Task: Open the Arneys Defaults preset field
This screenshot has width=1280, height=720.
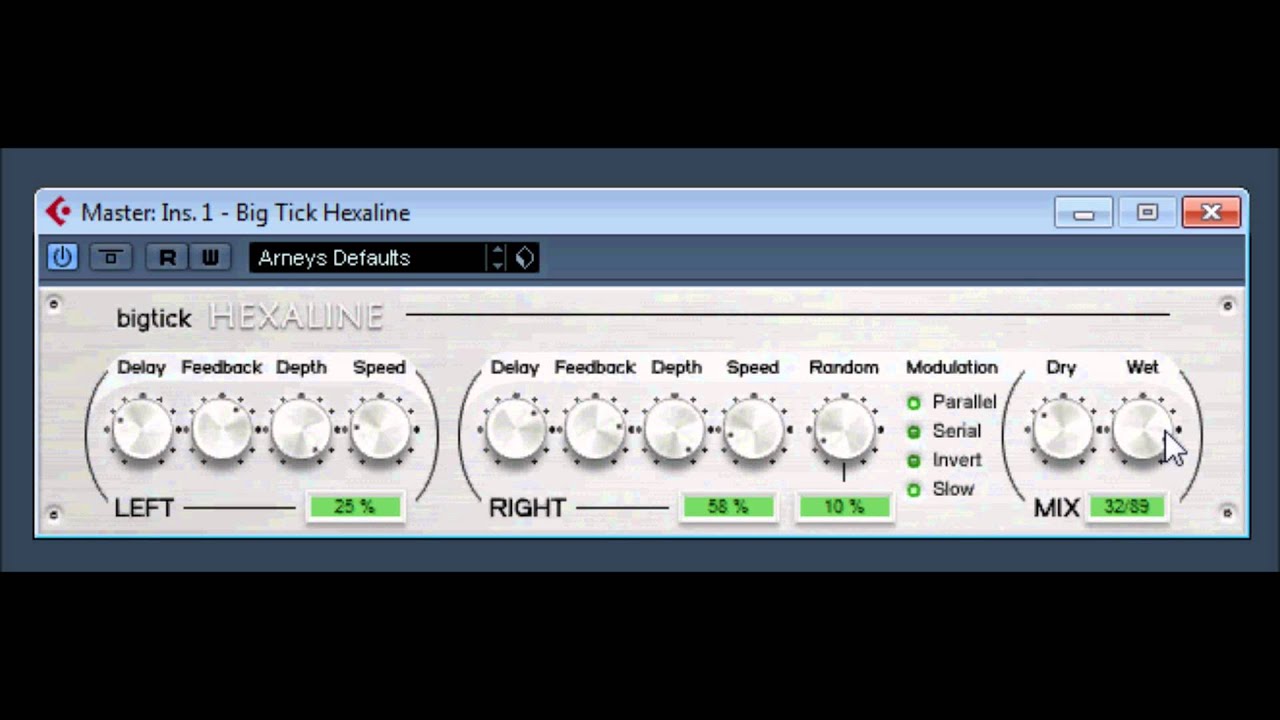Action: pyautogui.click(x=369, y=258)
